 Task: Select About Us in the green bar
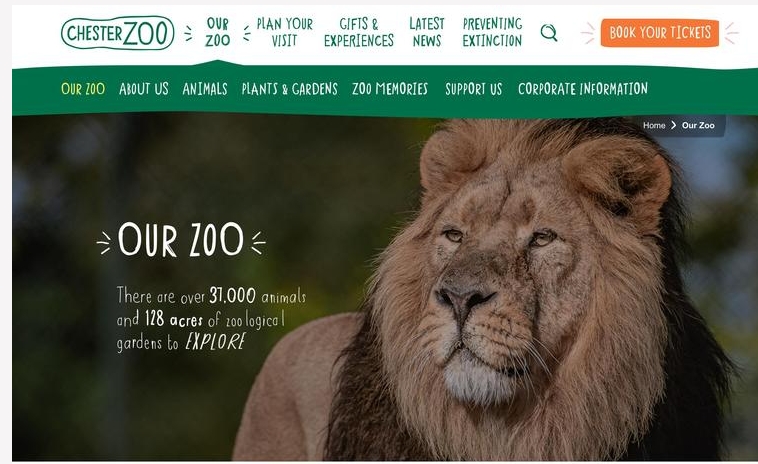pos(144,89)
